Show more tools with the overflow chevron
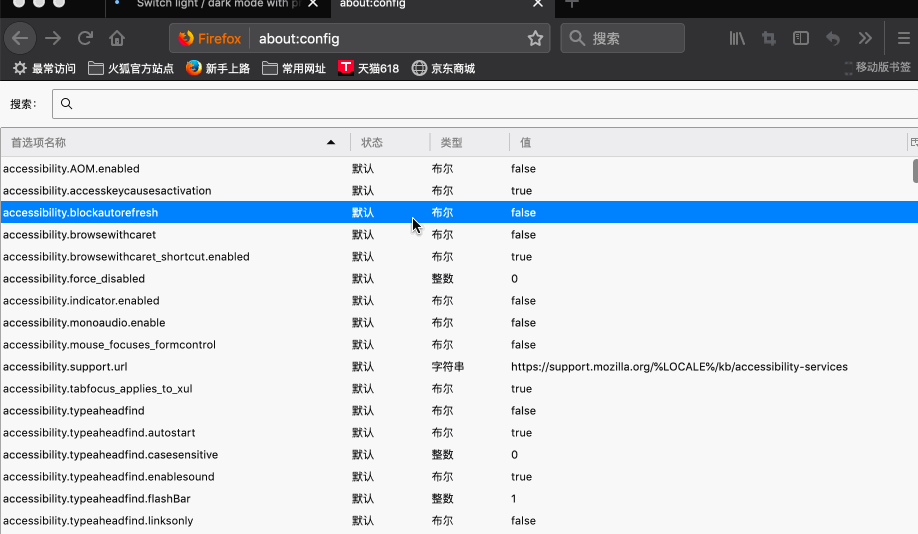The image size is (918, 534). click(x=865, y=39)
